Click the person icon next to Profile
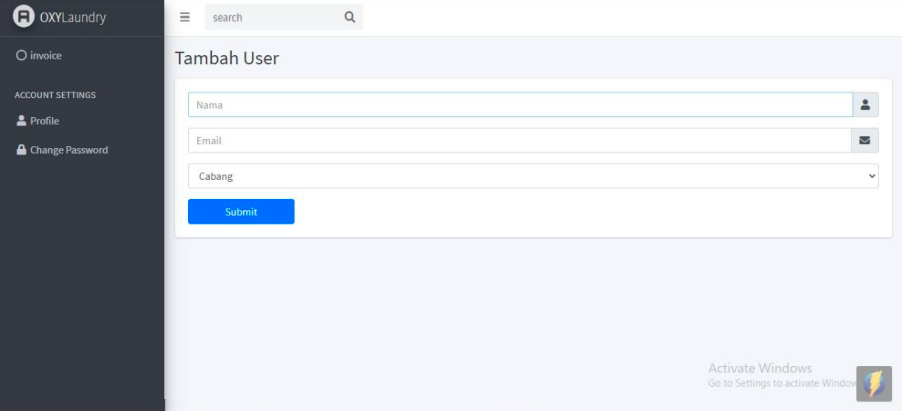 click(21, 121)
